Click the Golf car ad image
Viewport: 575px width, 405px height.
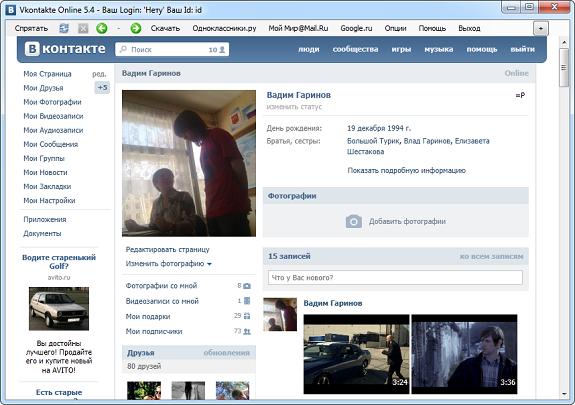(59, 309)
